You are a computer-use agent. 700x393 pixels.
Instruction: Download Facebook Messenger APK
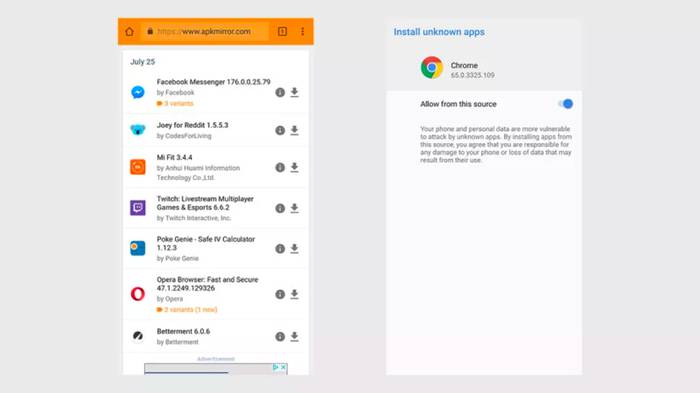tap(294, 92)
